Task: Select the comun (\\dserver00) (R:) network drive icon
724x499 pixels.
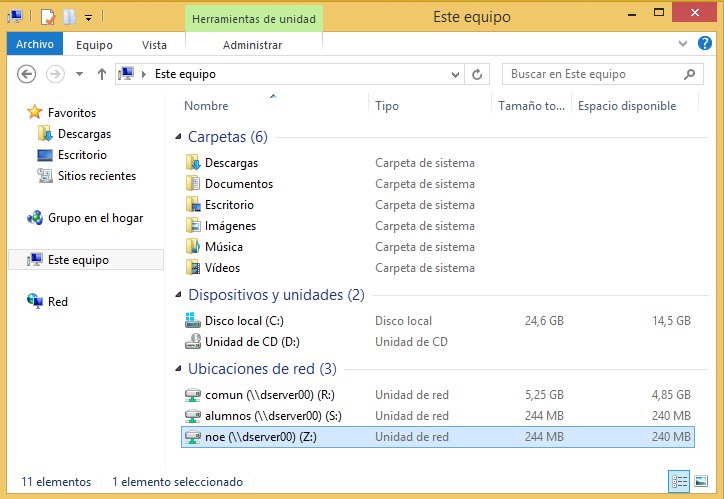Action: pos(193,395)
